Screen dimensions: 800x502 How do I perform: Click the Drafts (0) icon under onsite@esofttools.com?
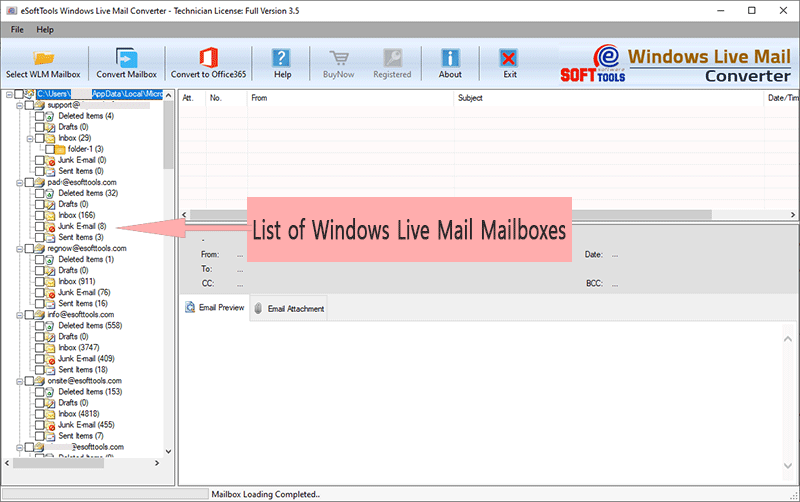(50, 403)
